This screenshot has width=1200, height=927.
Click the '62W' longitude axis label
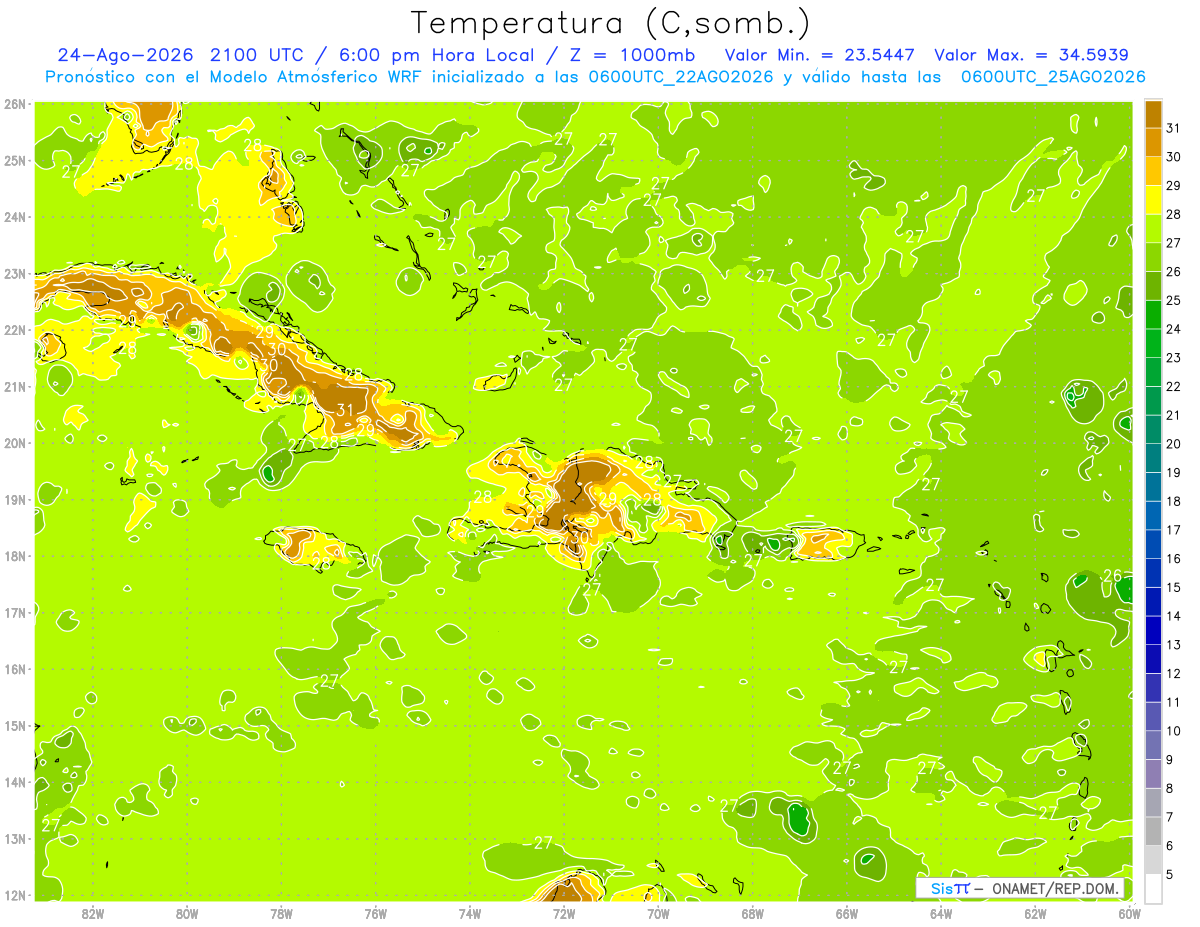[x=1035, y=913]
